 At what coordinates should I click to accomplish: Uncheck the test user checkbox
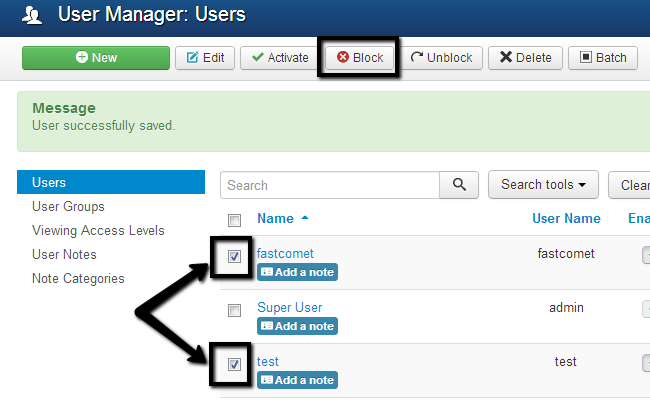[x=234, y=365]
